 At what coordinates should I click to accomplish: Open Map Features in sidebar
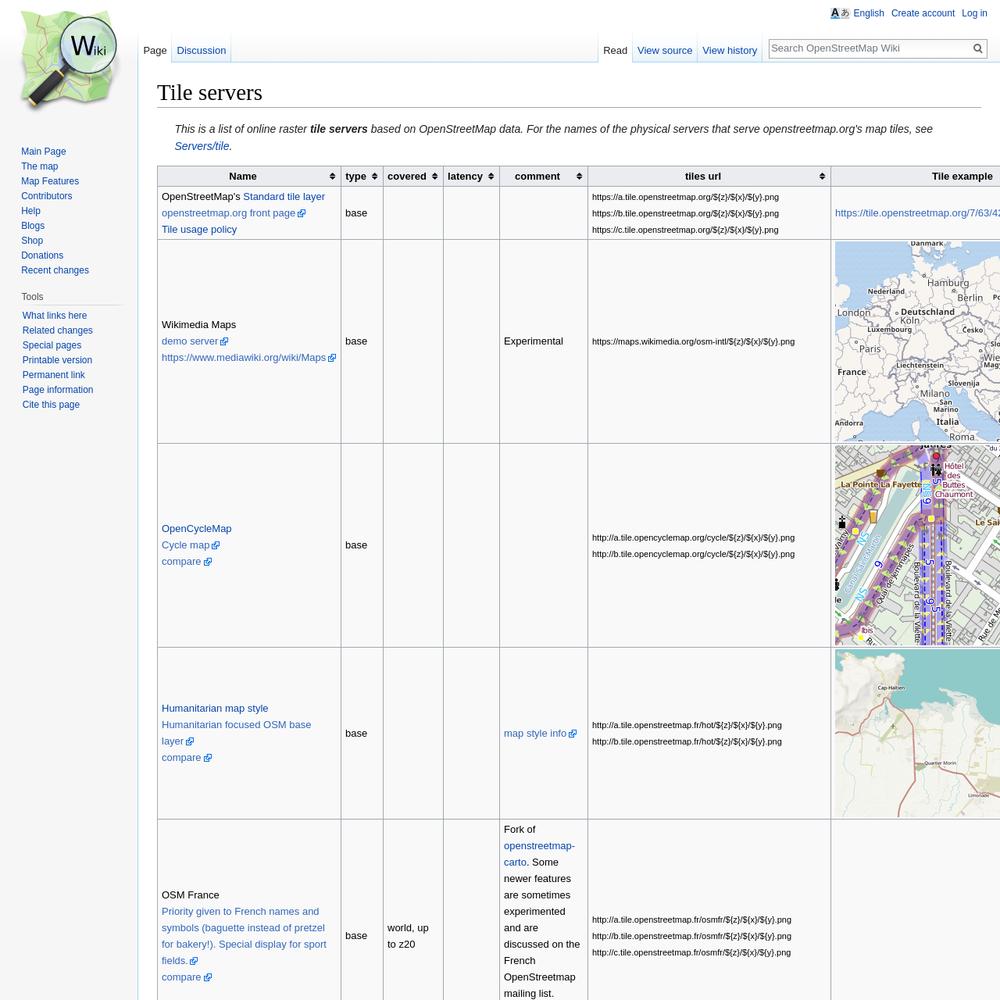(x=50, y=181)
